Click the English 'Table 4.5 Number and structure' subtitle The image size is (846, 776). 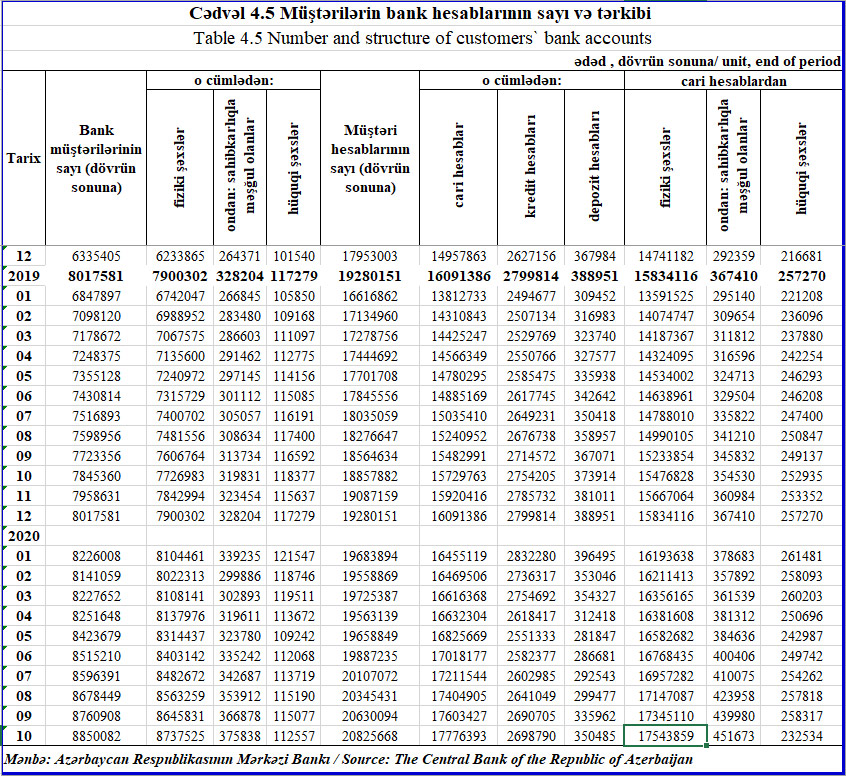tap(423, 39)
